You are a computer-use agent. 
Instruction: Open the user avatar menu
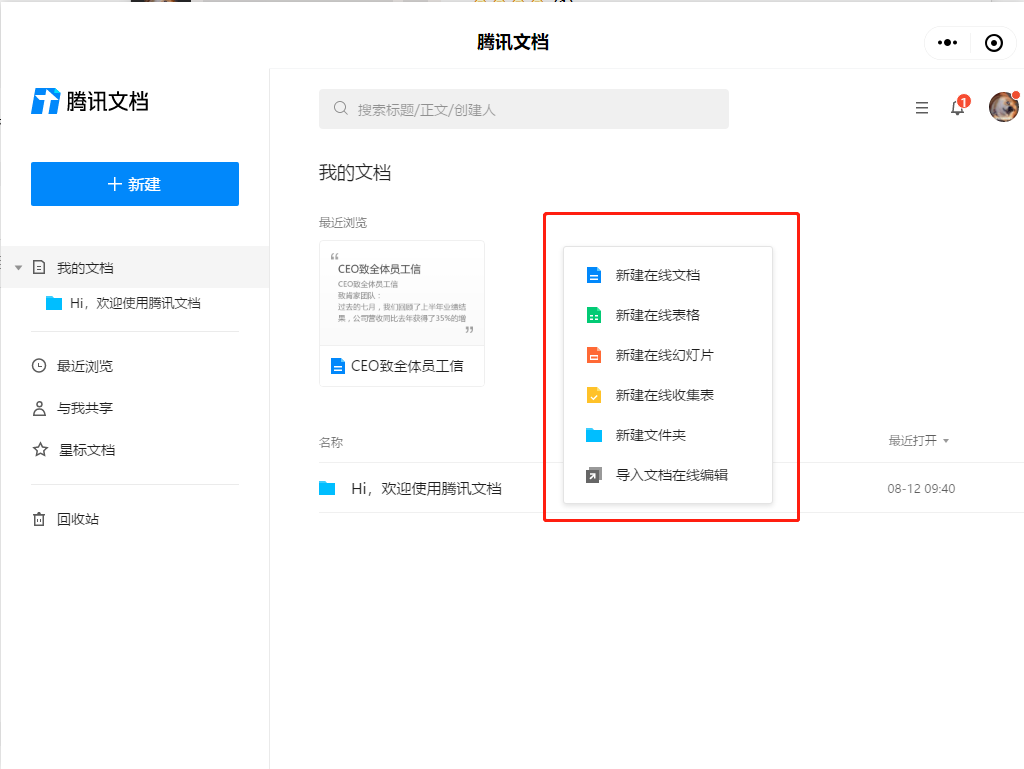pos(1004,107)
